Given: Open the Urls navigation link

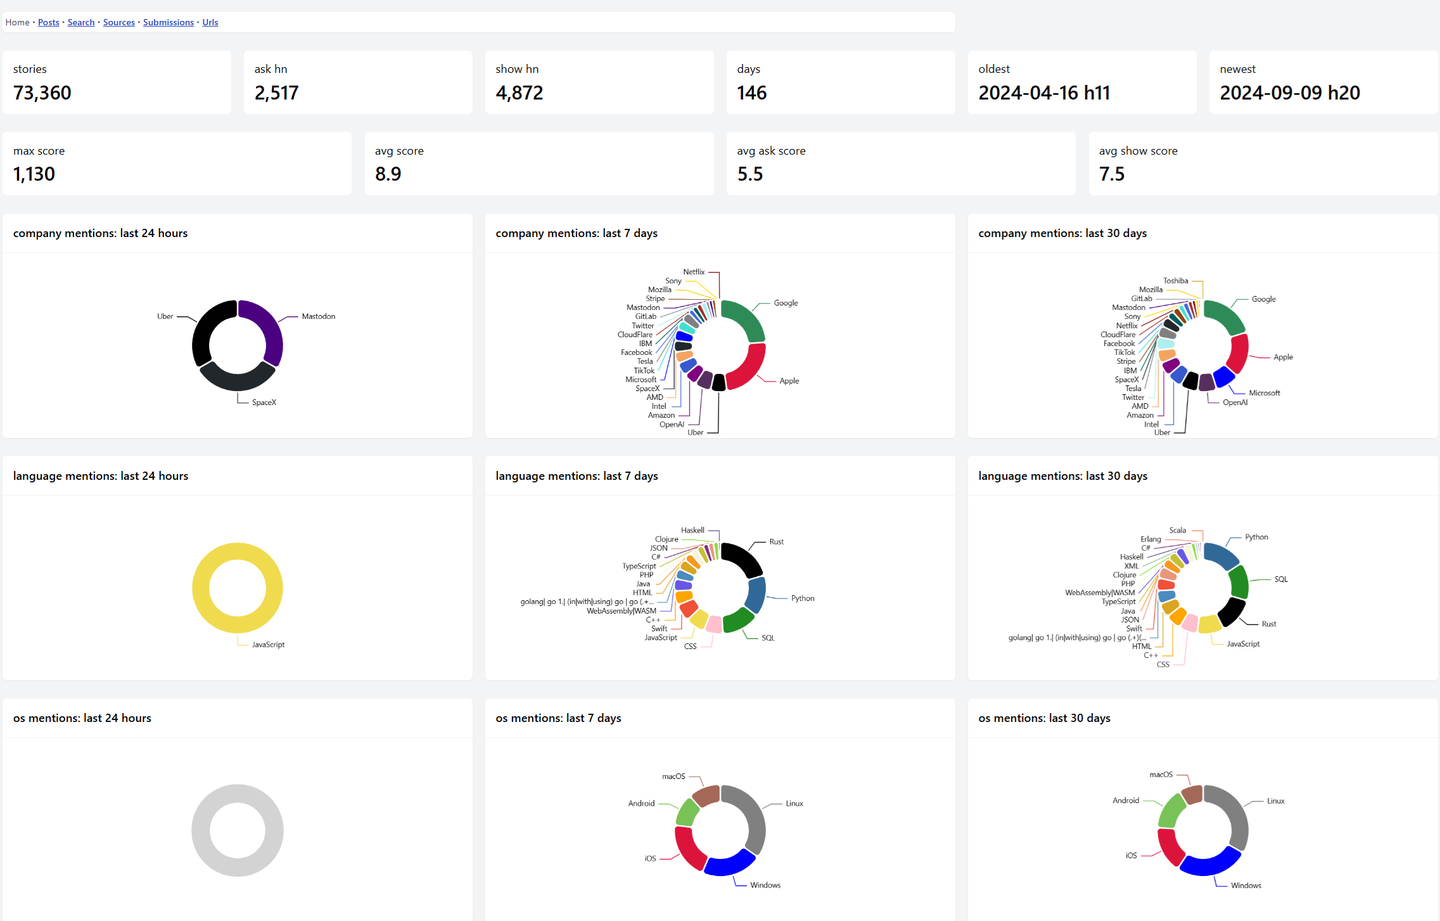Looking at the screenshot, I should [210, 22].
